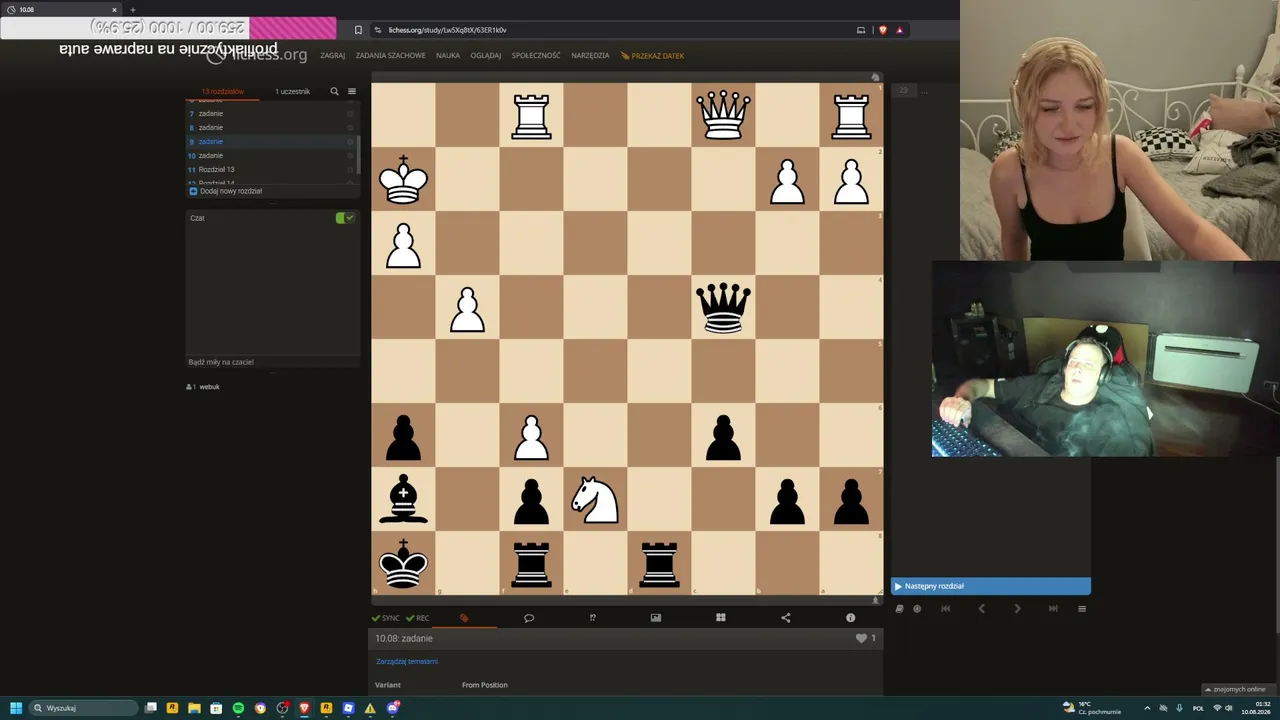This screenshot has height=720, width=1280.
Task: Open the ZAGRAJ menu
Action: (332, 56)
